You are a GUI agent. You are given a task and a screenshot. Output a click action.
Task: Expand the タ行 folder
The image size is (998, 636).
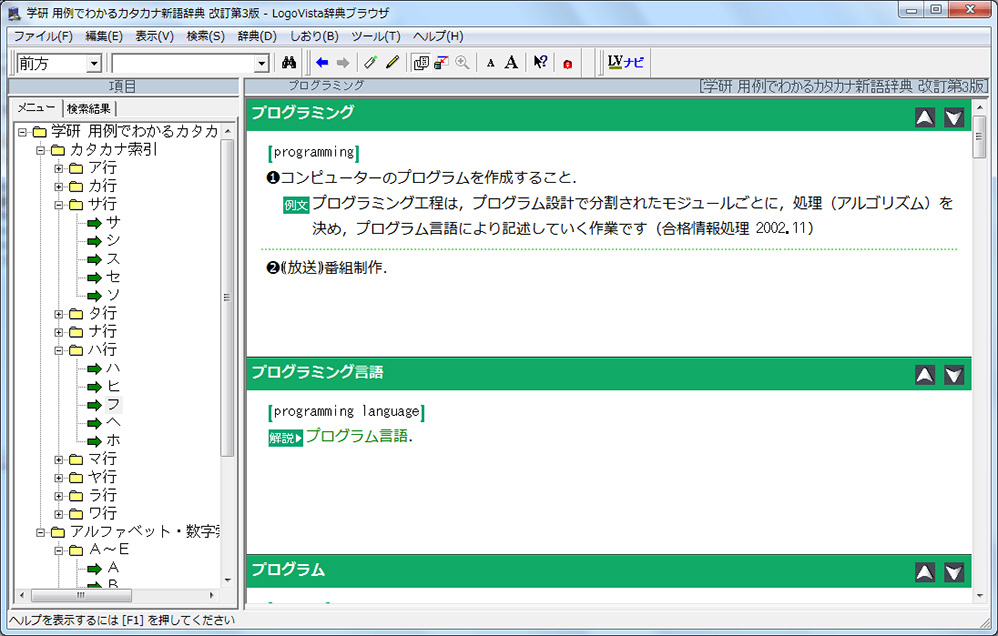click(x=59, y=314)
